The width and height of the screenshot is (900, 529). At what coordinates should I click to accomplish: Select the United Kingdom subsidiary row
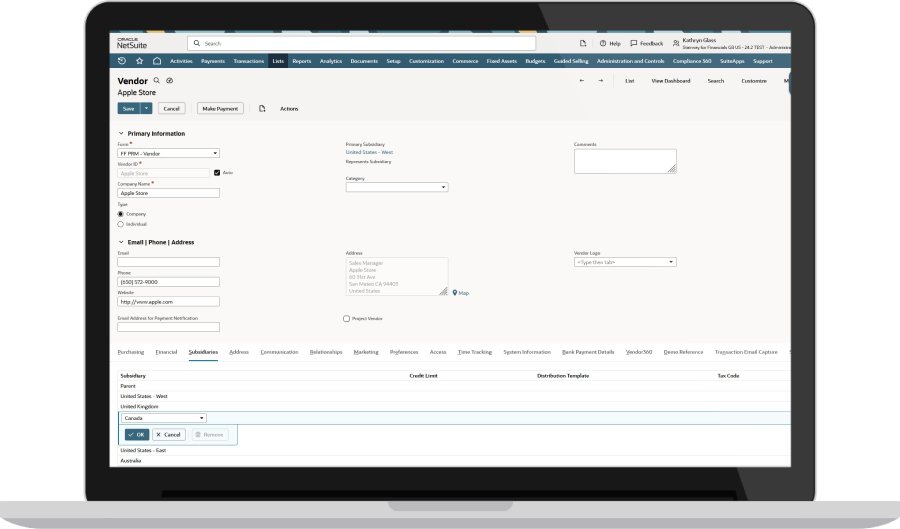coord(454,406)
